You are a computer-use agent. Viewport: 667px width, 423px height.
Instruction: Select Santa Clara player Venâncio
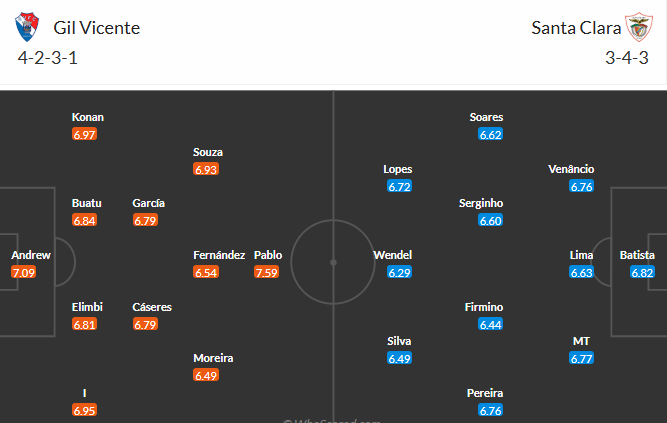571,169
